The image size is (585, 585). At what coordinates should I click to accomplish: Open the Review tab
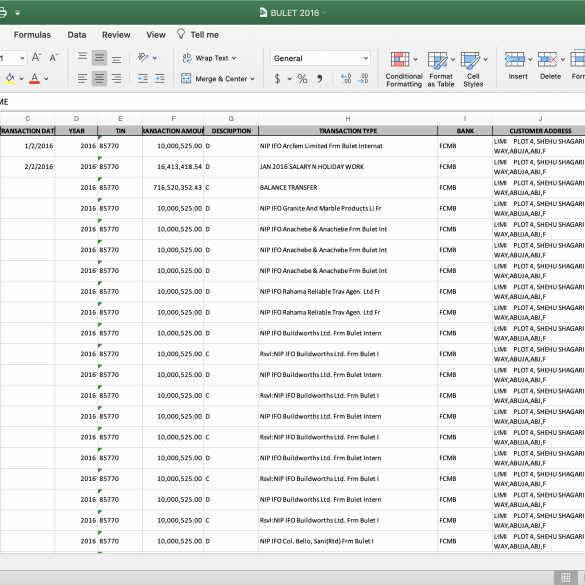point(116,35)
